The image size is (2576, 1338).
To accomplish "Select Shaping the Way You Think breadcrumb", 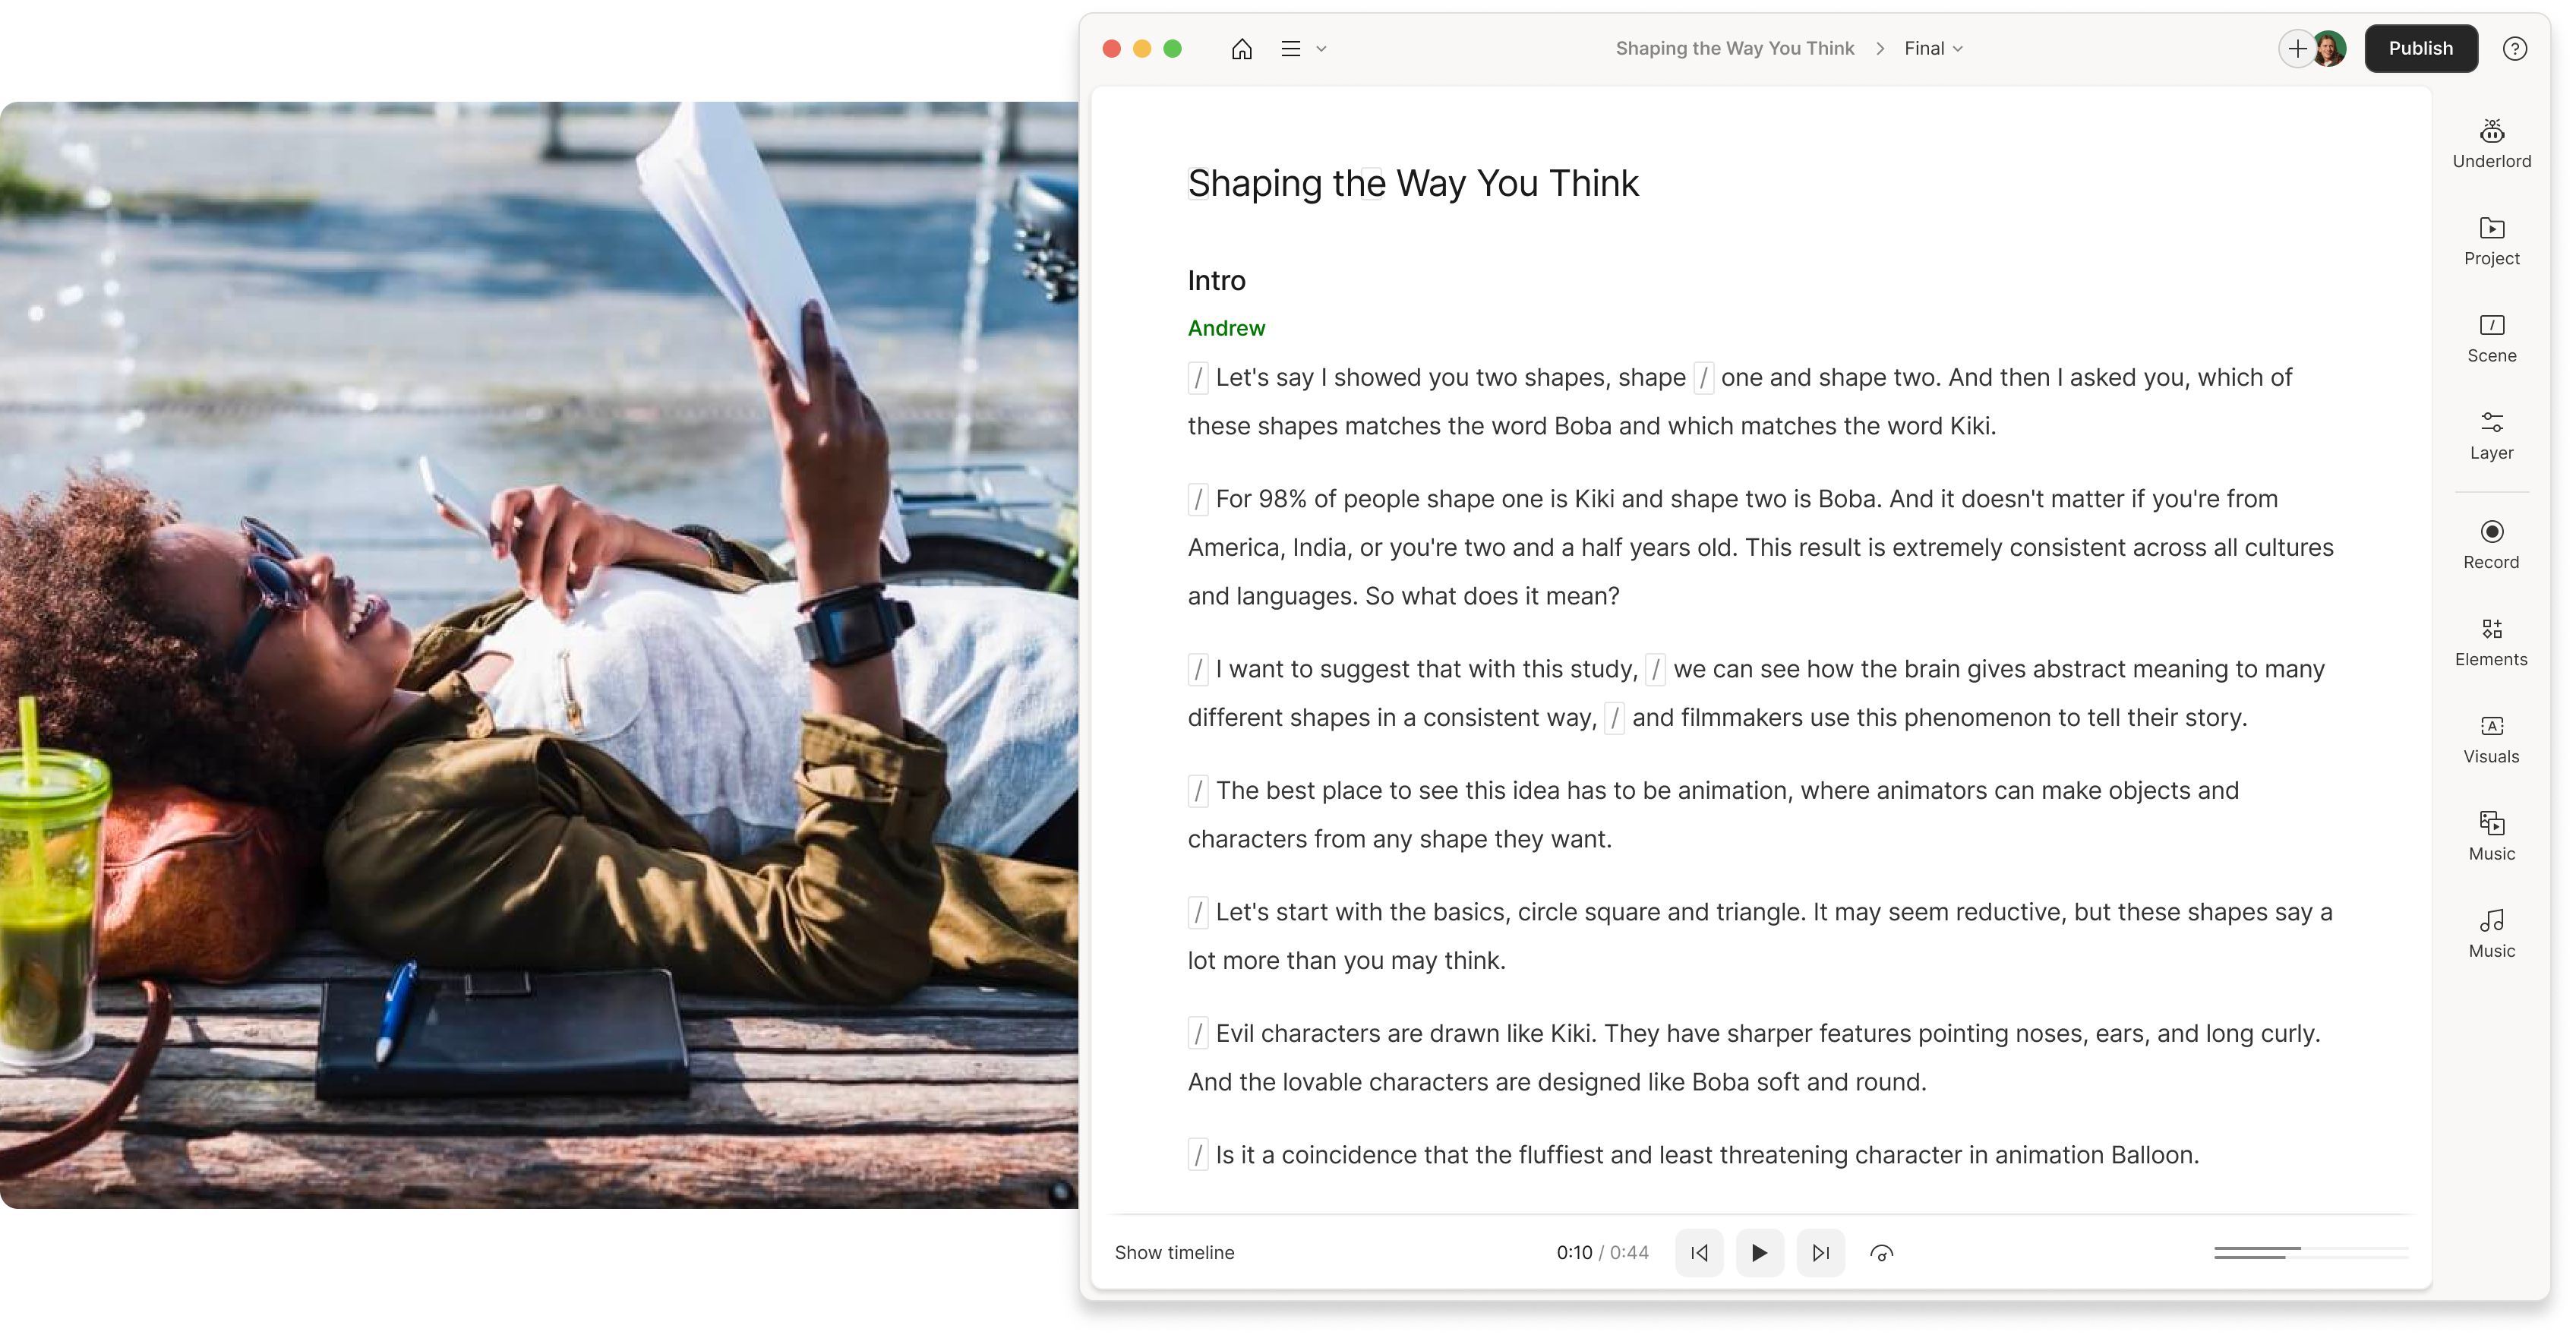I will pos(1734,48).
